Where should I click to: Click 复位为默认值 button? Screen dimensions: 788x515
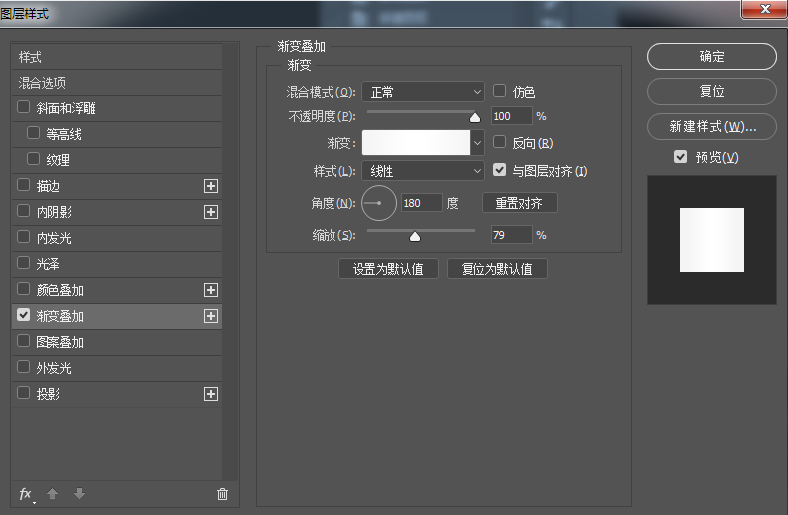click(x=497, y=269)
